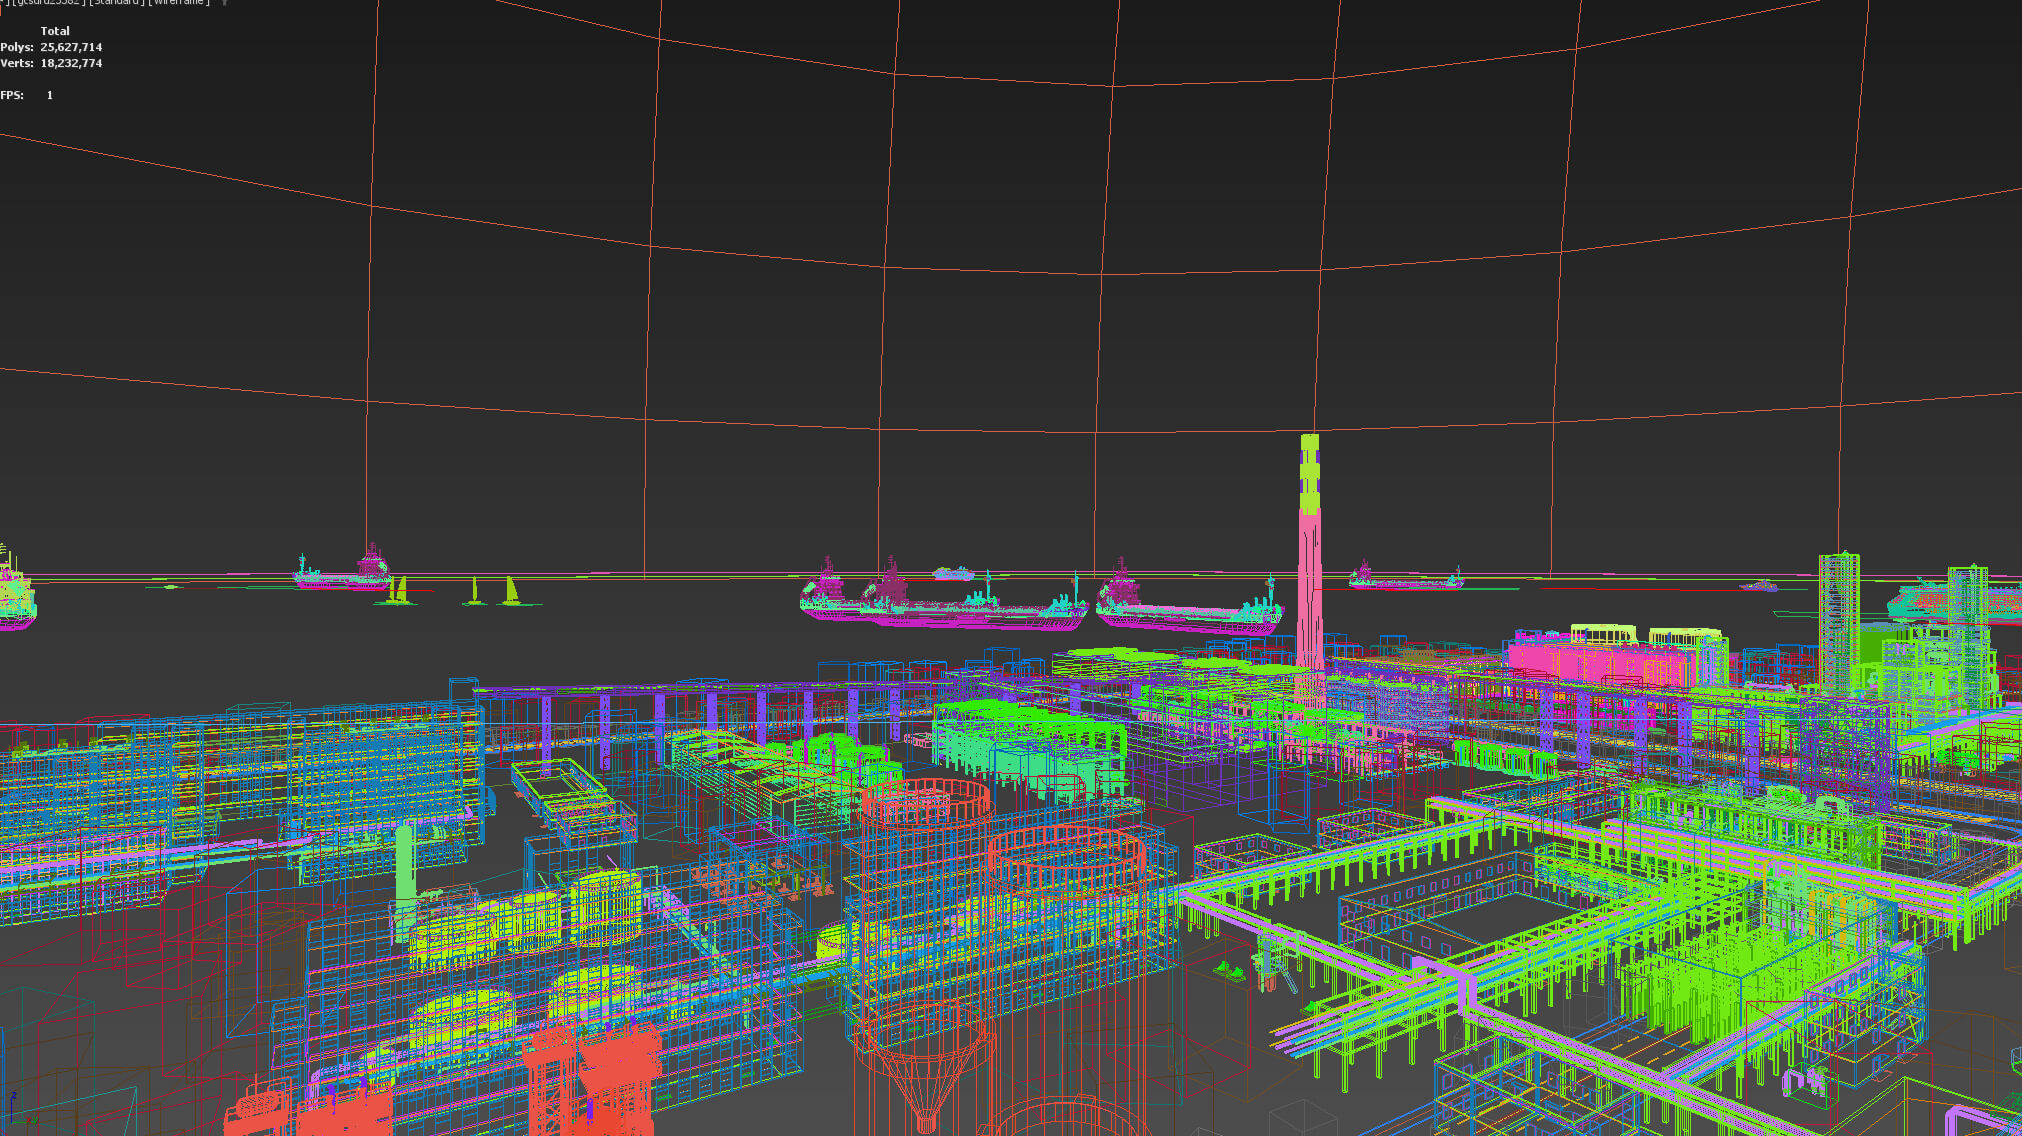Click the Polys count 25,627,714
Viewport: 2022px width, 1136px height.
pyautogui.click(x=71, y=47)
